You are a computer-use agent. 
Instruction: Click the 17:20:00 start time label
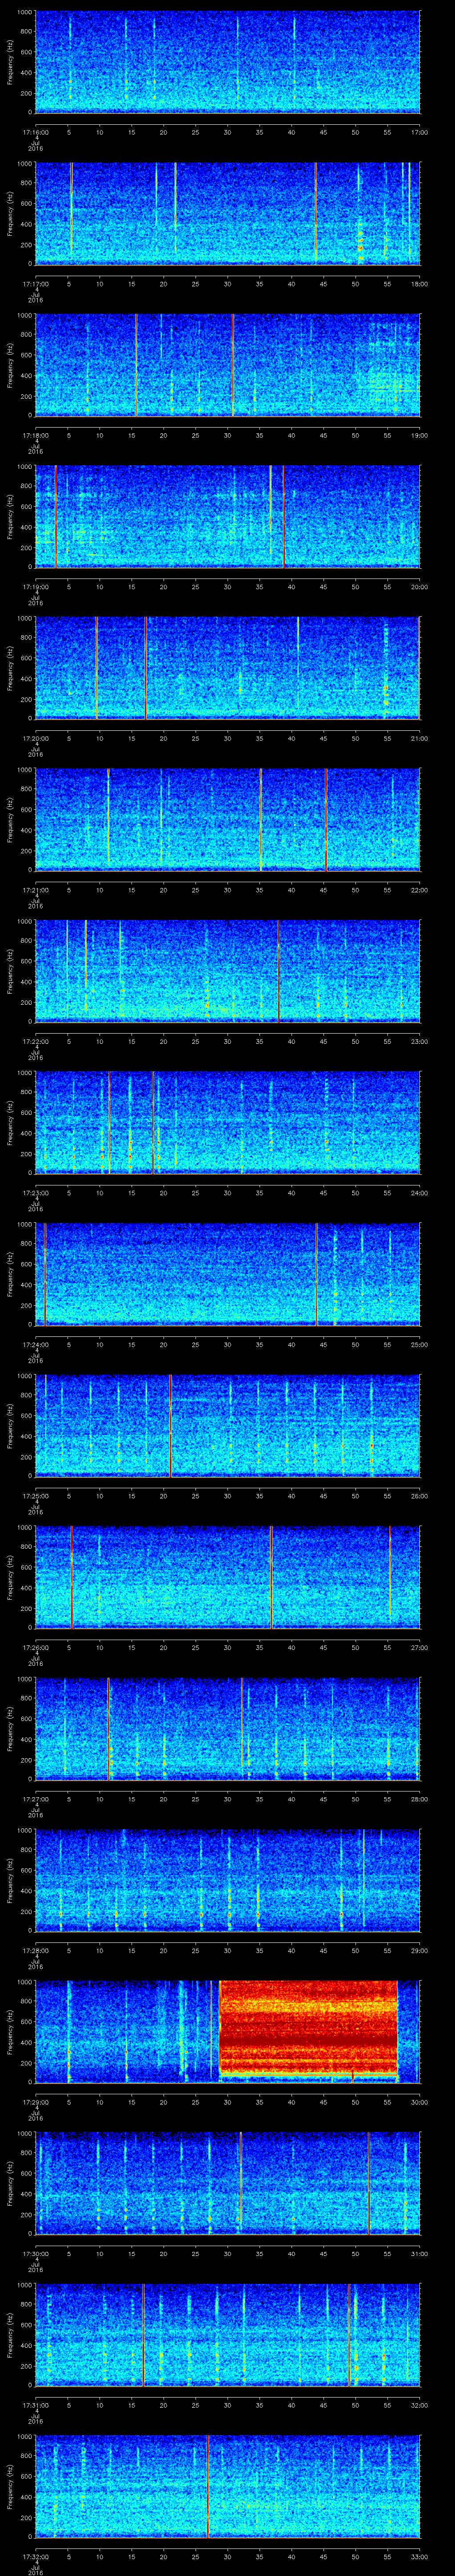tap(35, 738)
